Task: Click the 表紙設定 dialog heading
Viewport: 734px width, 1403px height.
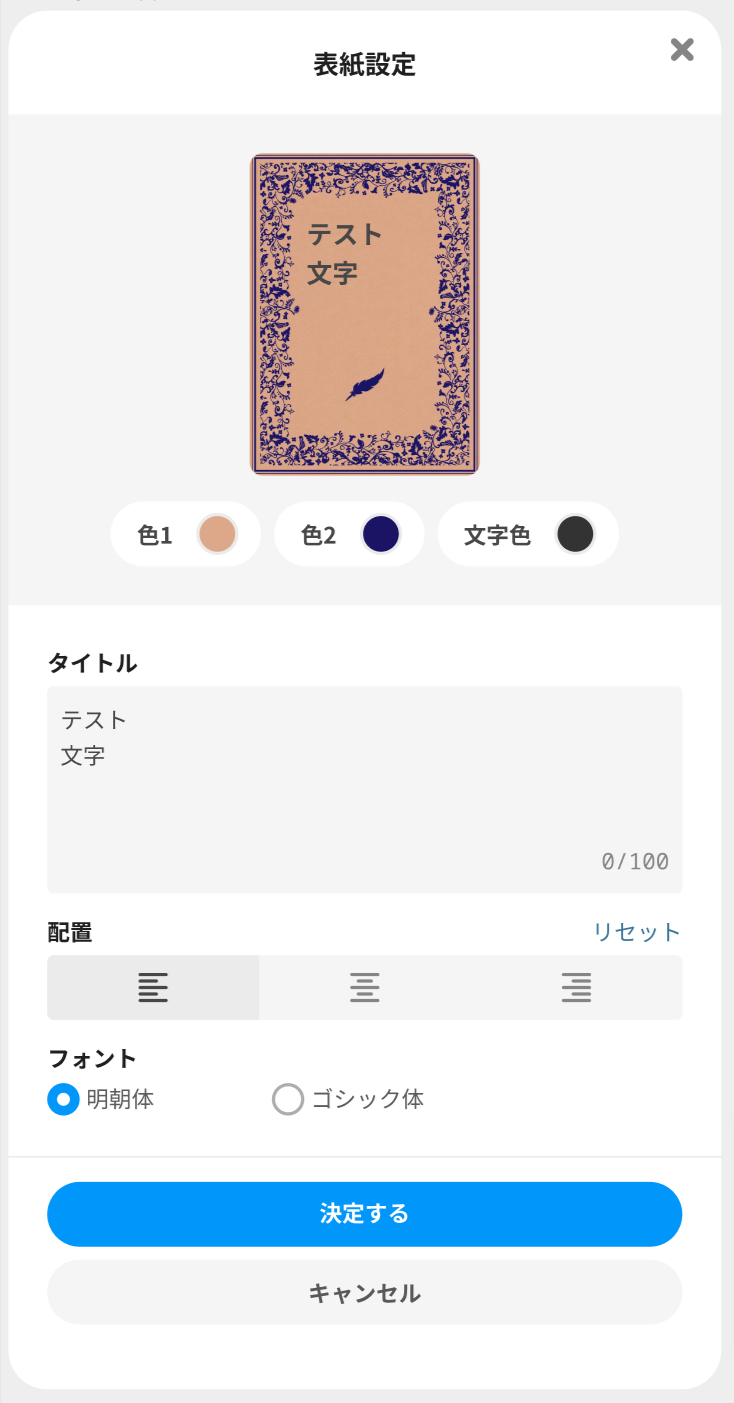Action: [x=364, y=65]
